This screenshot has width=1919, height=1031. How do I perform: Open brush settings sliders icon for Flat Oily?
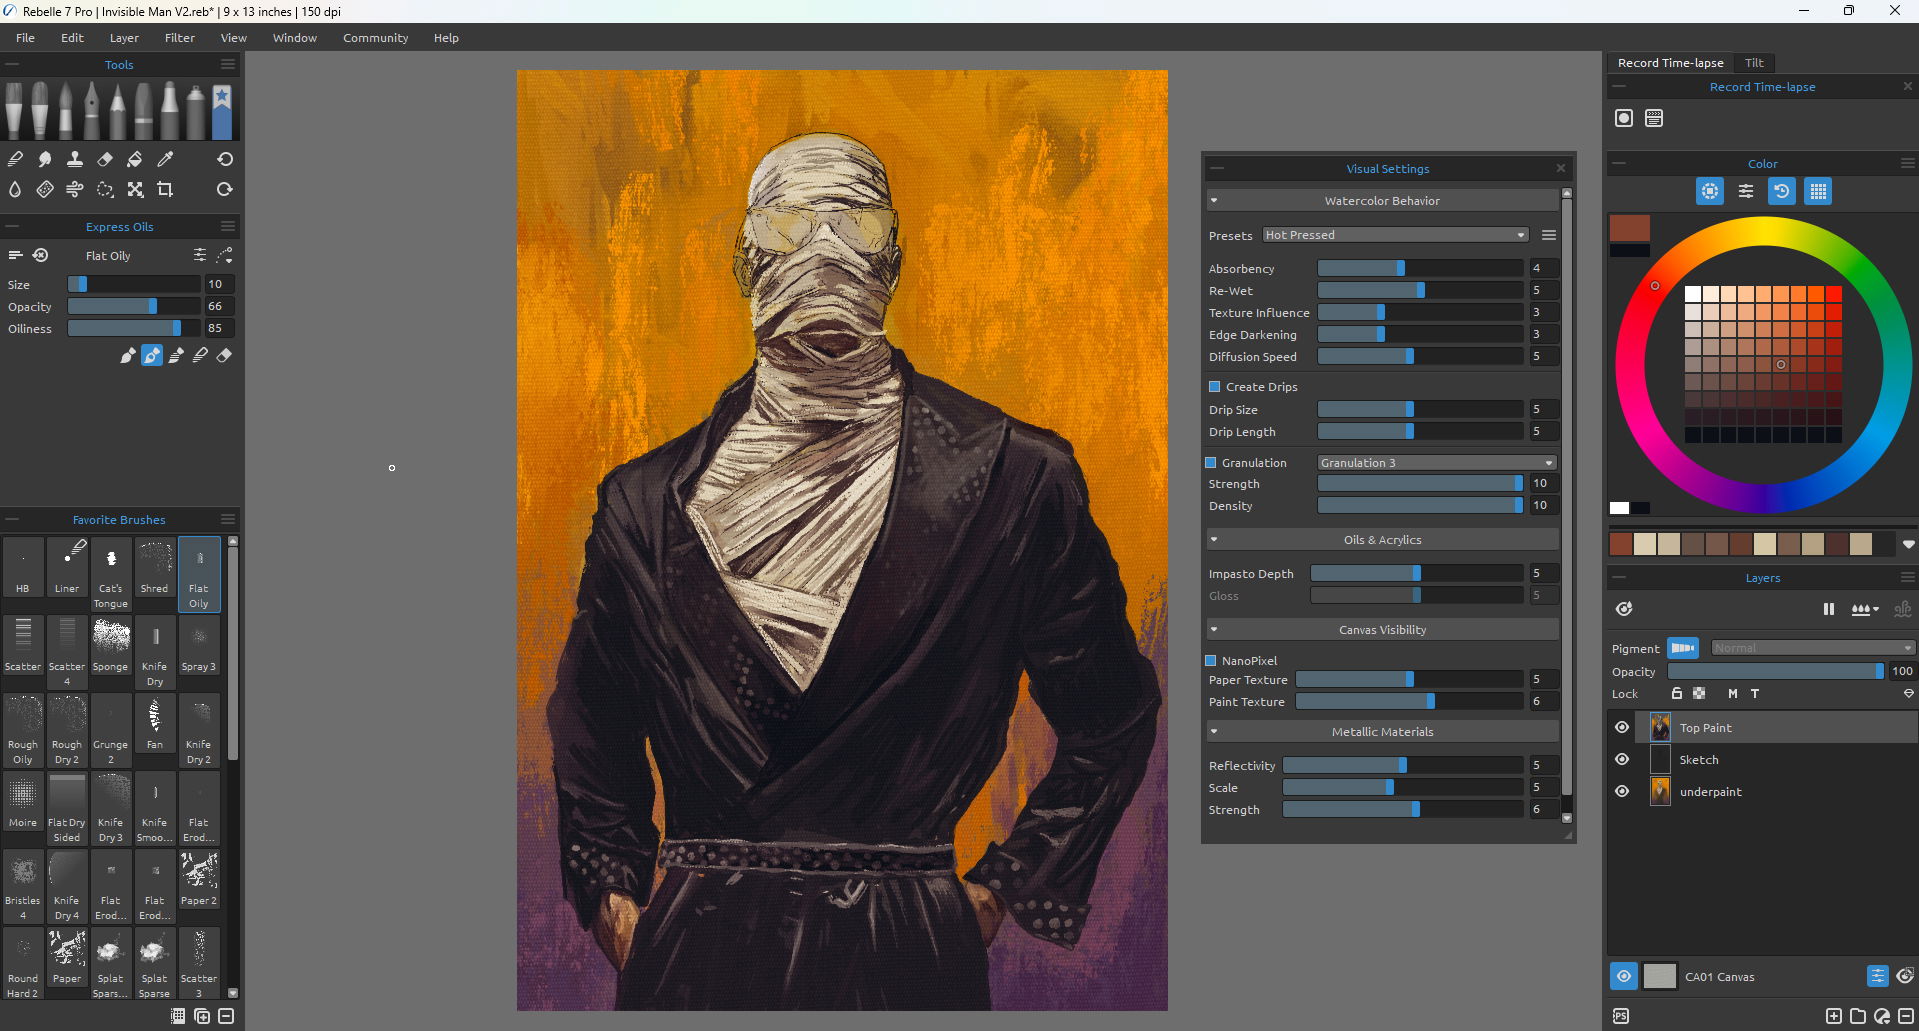200,255
